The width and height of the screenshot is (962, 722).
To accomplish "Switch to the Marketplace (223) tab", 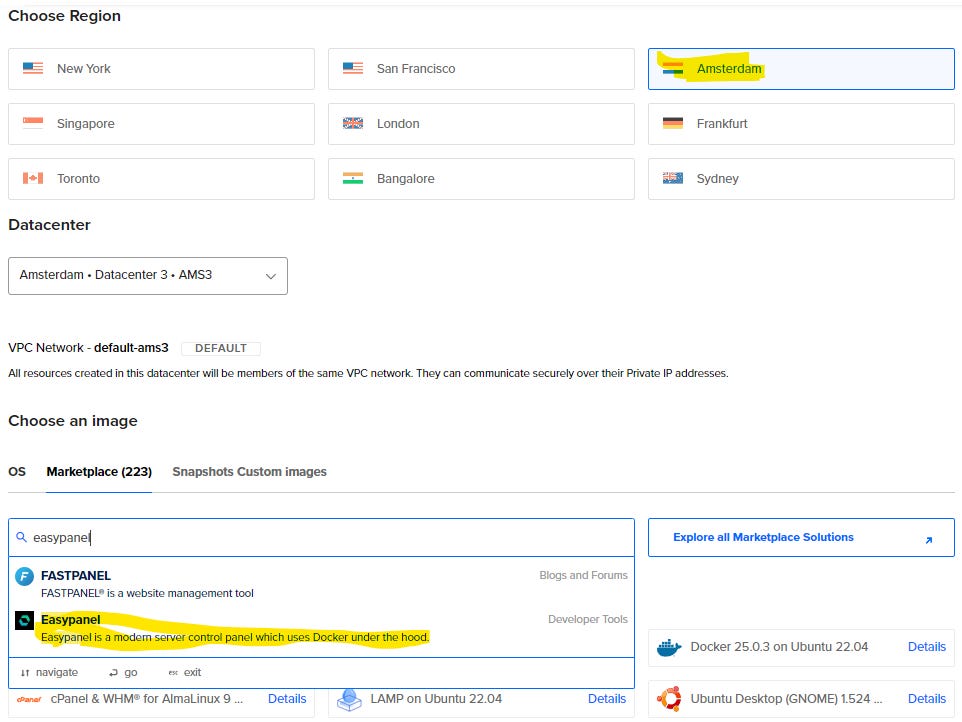I will click(x=99, y=472).
